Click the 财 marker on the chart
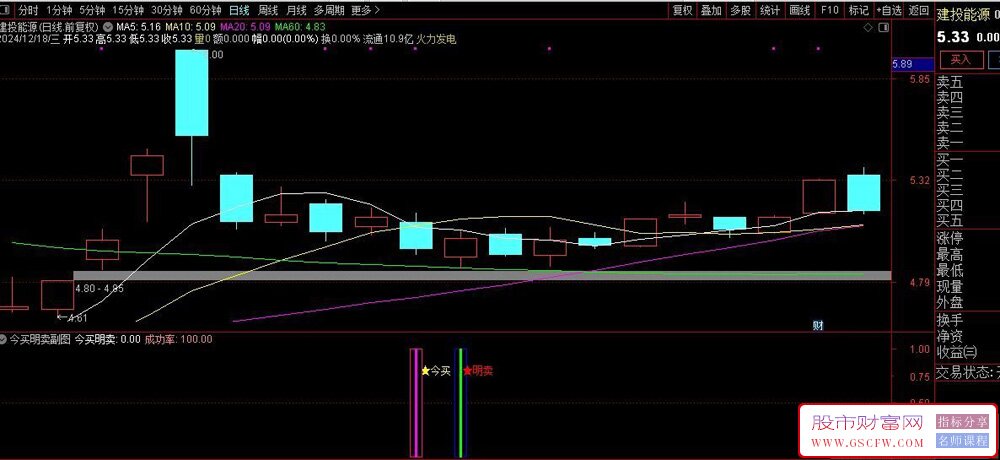The height and width of the screenshot is (460, 1000). pyautogui.click(x=818, y=325)
